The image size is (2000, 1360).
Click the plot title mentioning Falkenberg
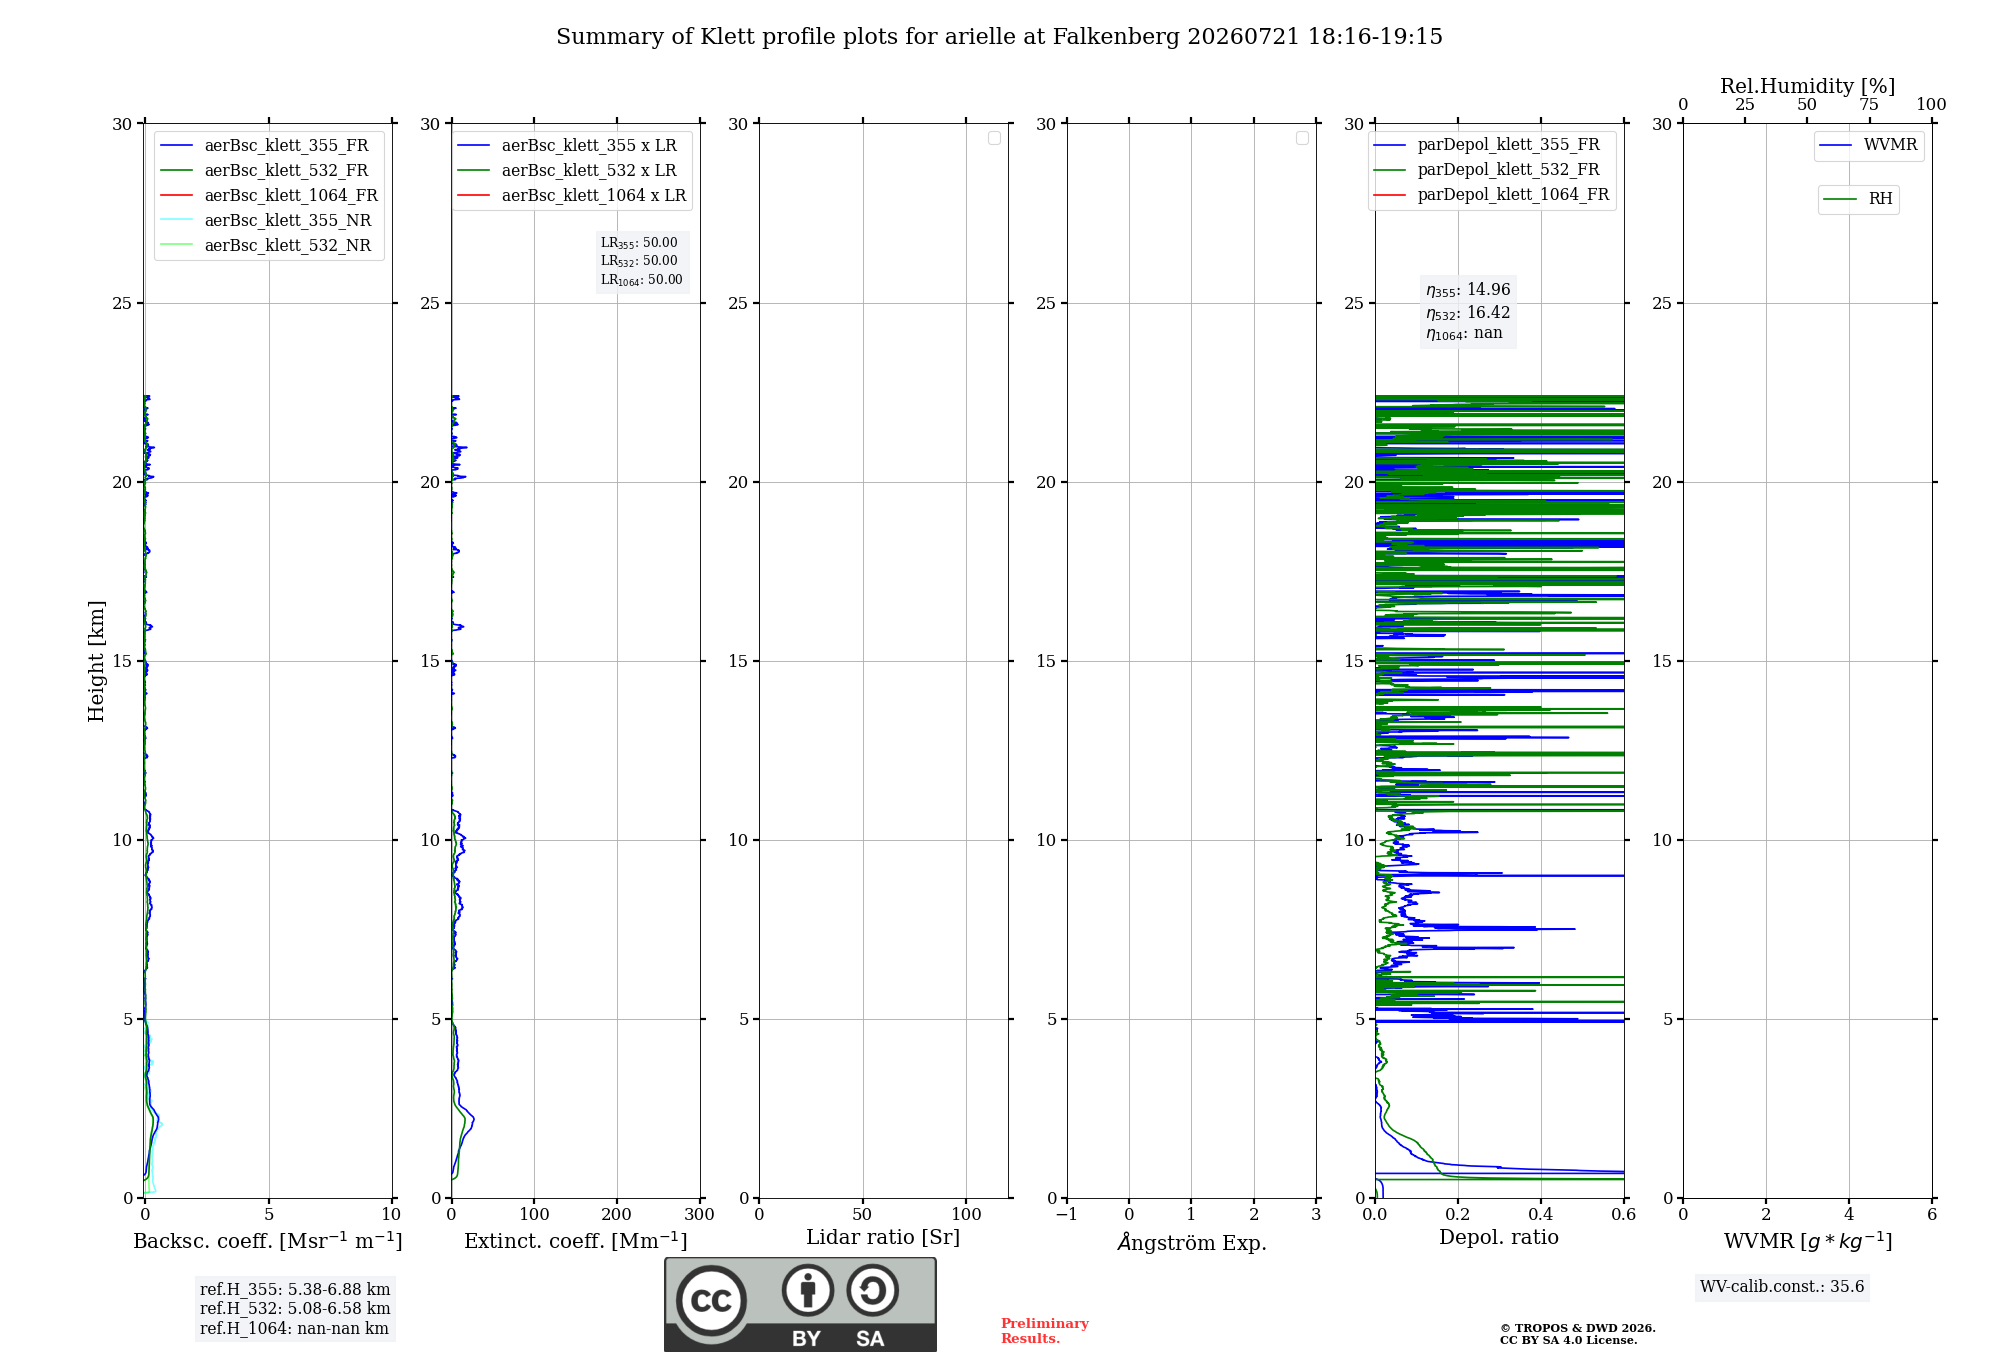pos(999,37)
